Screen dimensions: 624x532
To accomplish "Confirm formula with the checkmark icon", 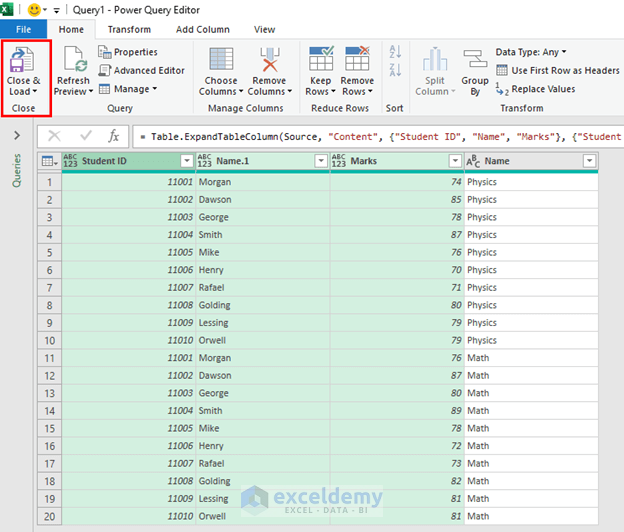I will tap(86, 136).
